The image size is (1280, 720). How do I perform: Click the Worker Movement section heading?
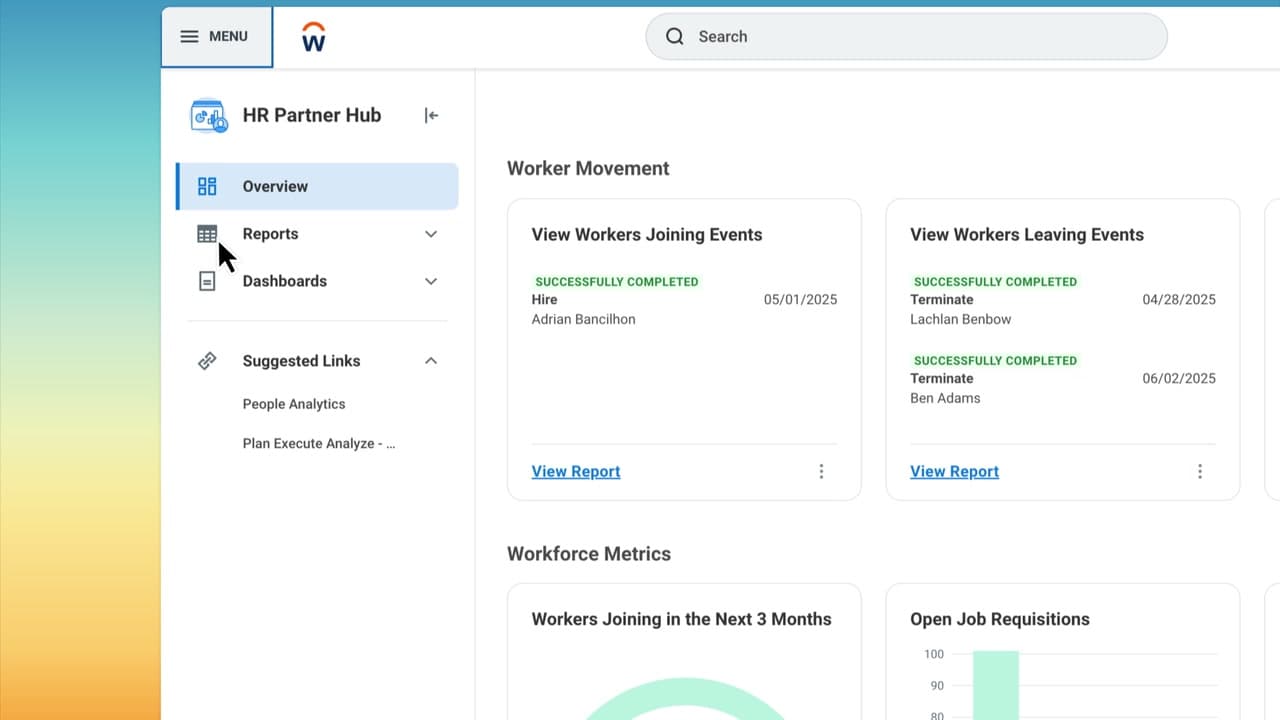[588, 168]
